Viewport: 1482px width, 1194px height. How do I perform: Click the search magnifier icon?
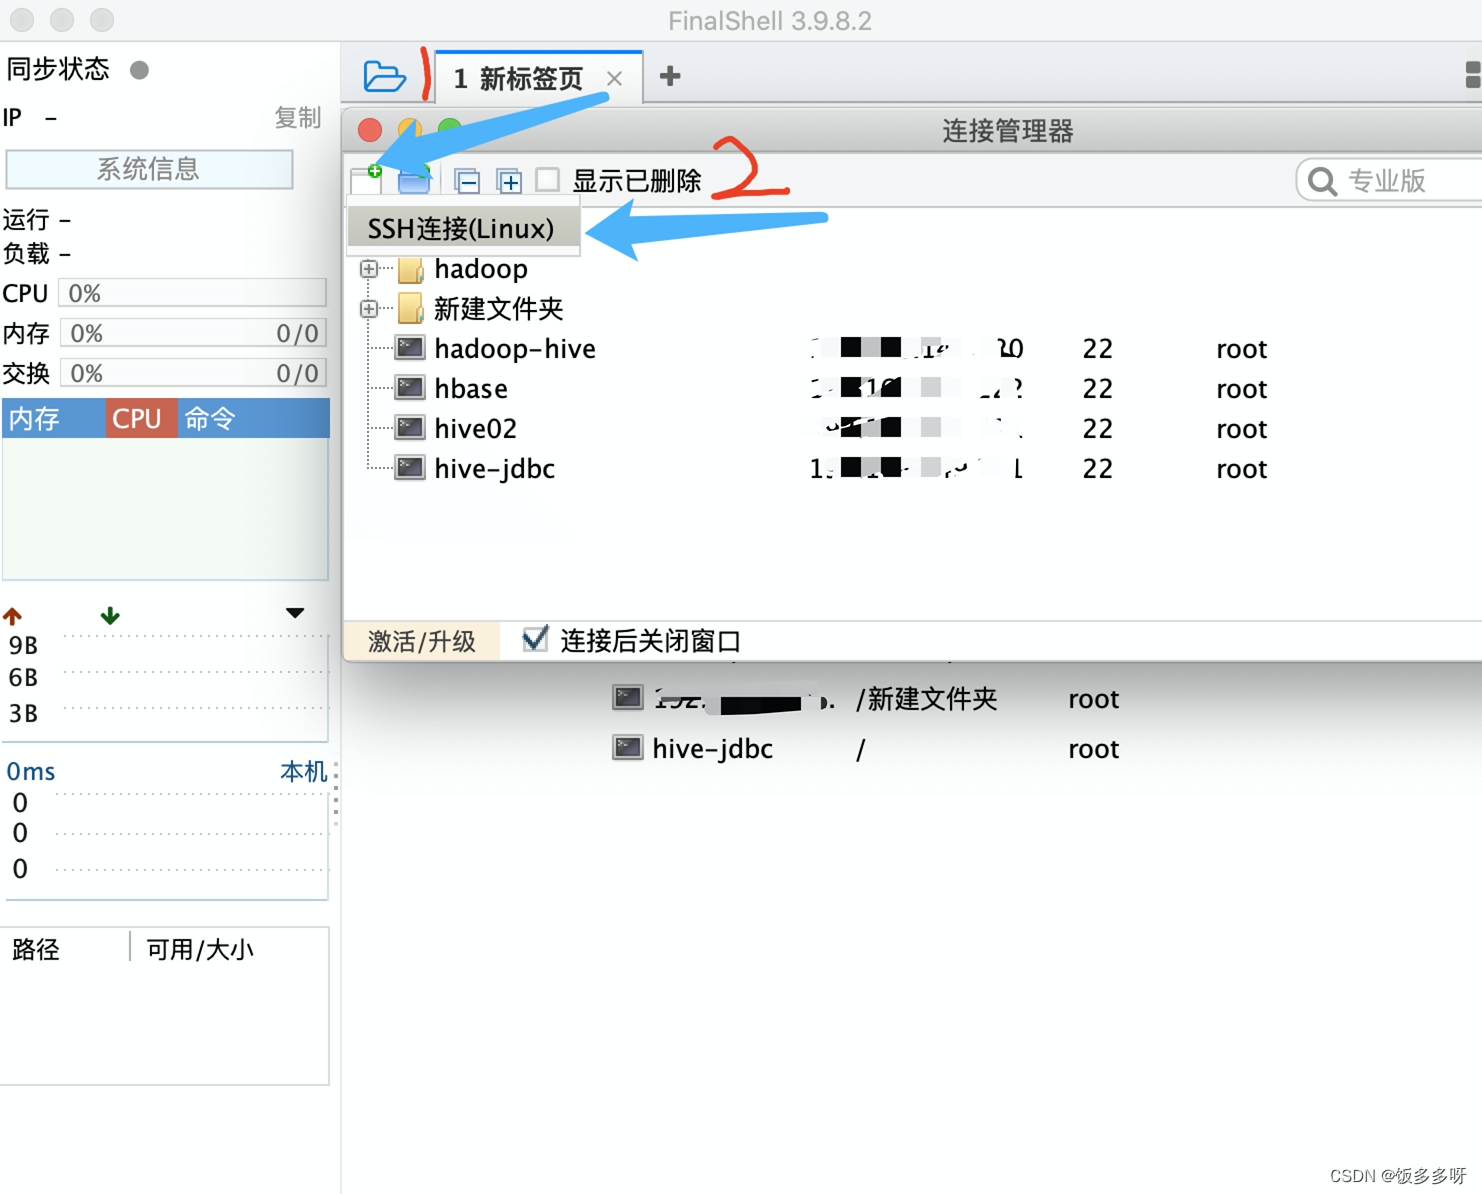[1323, 181]
